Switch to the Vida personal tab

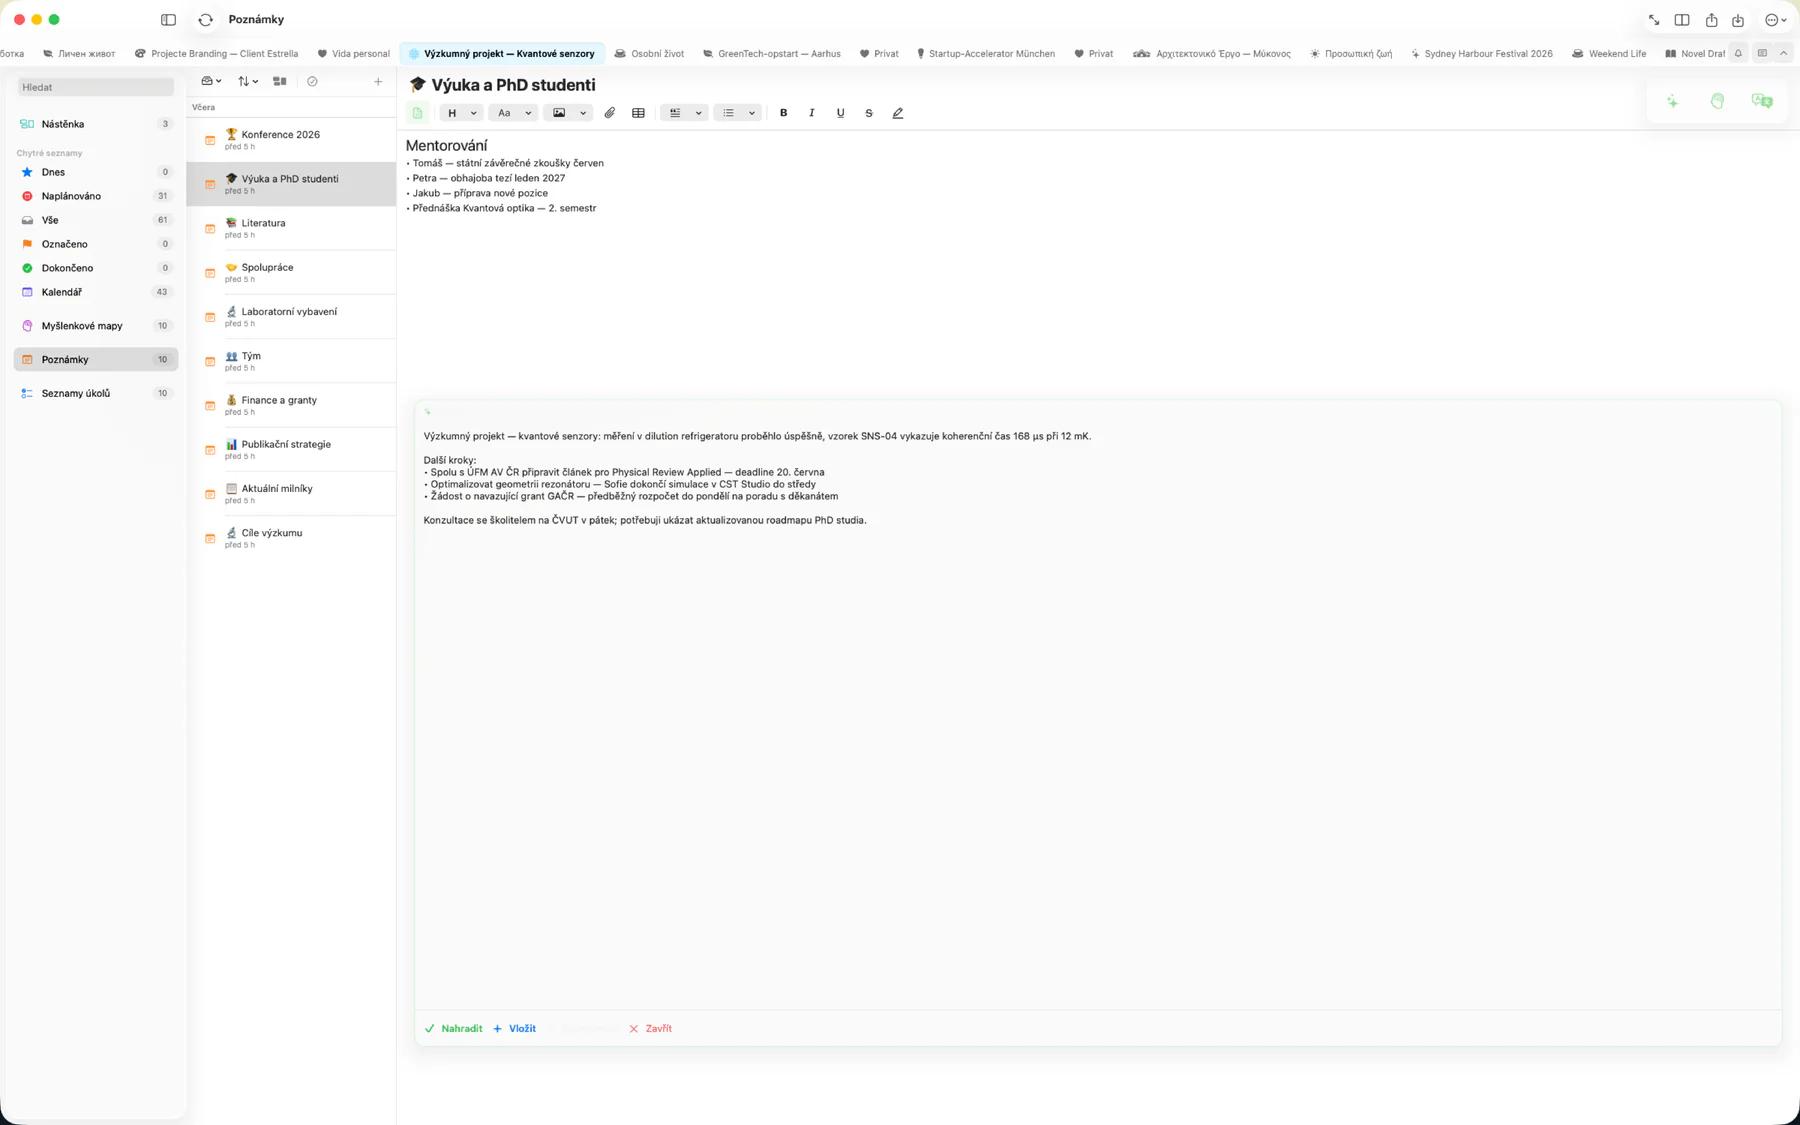click(x=353, y=54)
